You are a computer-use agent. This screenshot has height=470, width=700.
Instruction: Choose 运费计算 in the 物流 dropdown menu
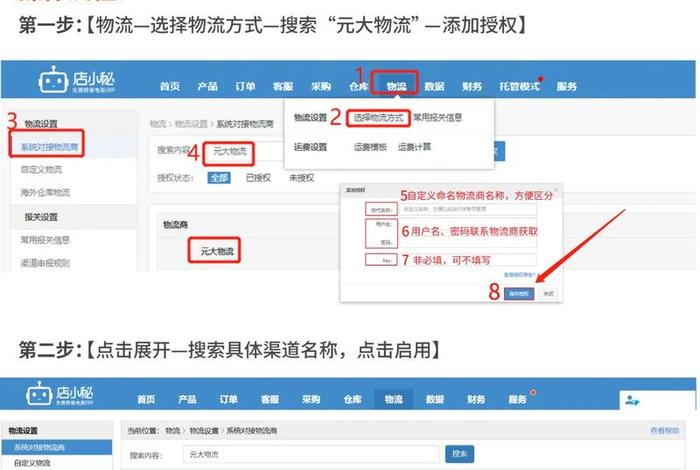point(414,147)
